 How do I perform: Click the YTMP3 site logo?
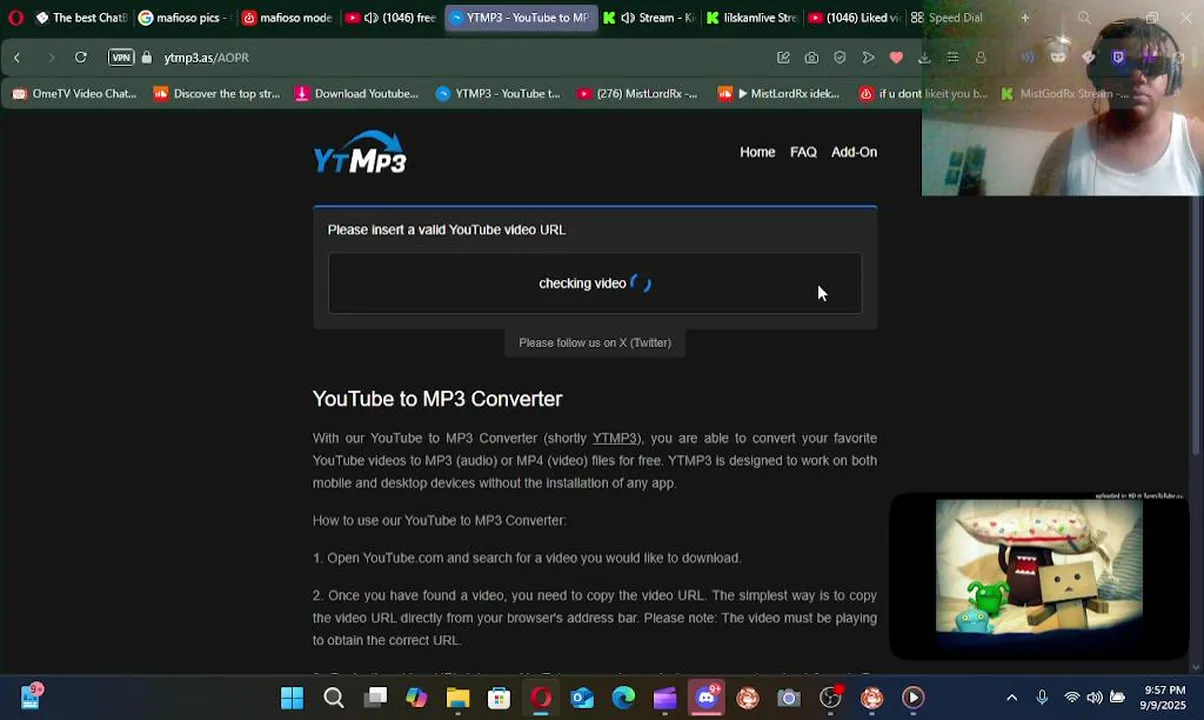[360, 153]
